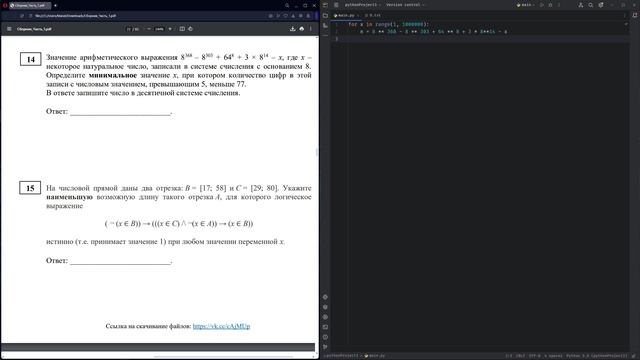Rotate the PDF document
The height and width of the screenshot is (360, 640).
tap(191, 29)
